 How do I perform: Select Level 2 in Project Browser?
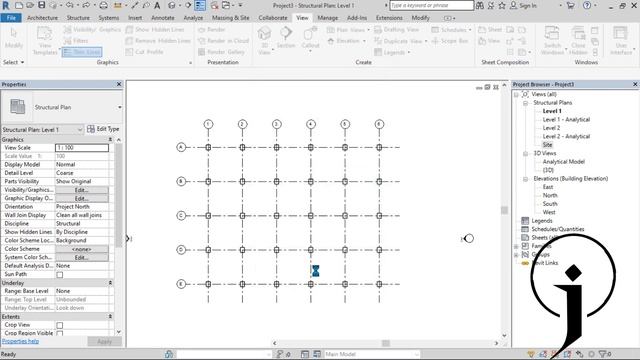click(551, 128)
